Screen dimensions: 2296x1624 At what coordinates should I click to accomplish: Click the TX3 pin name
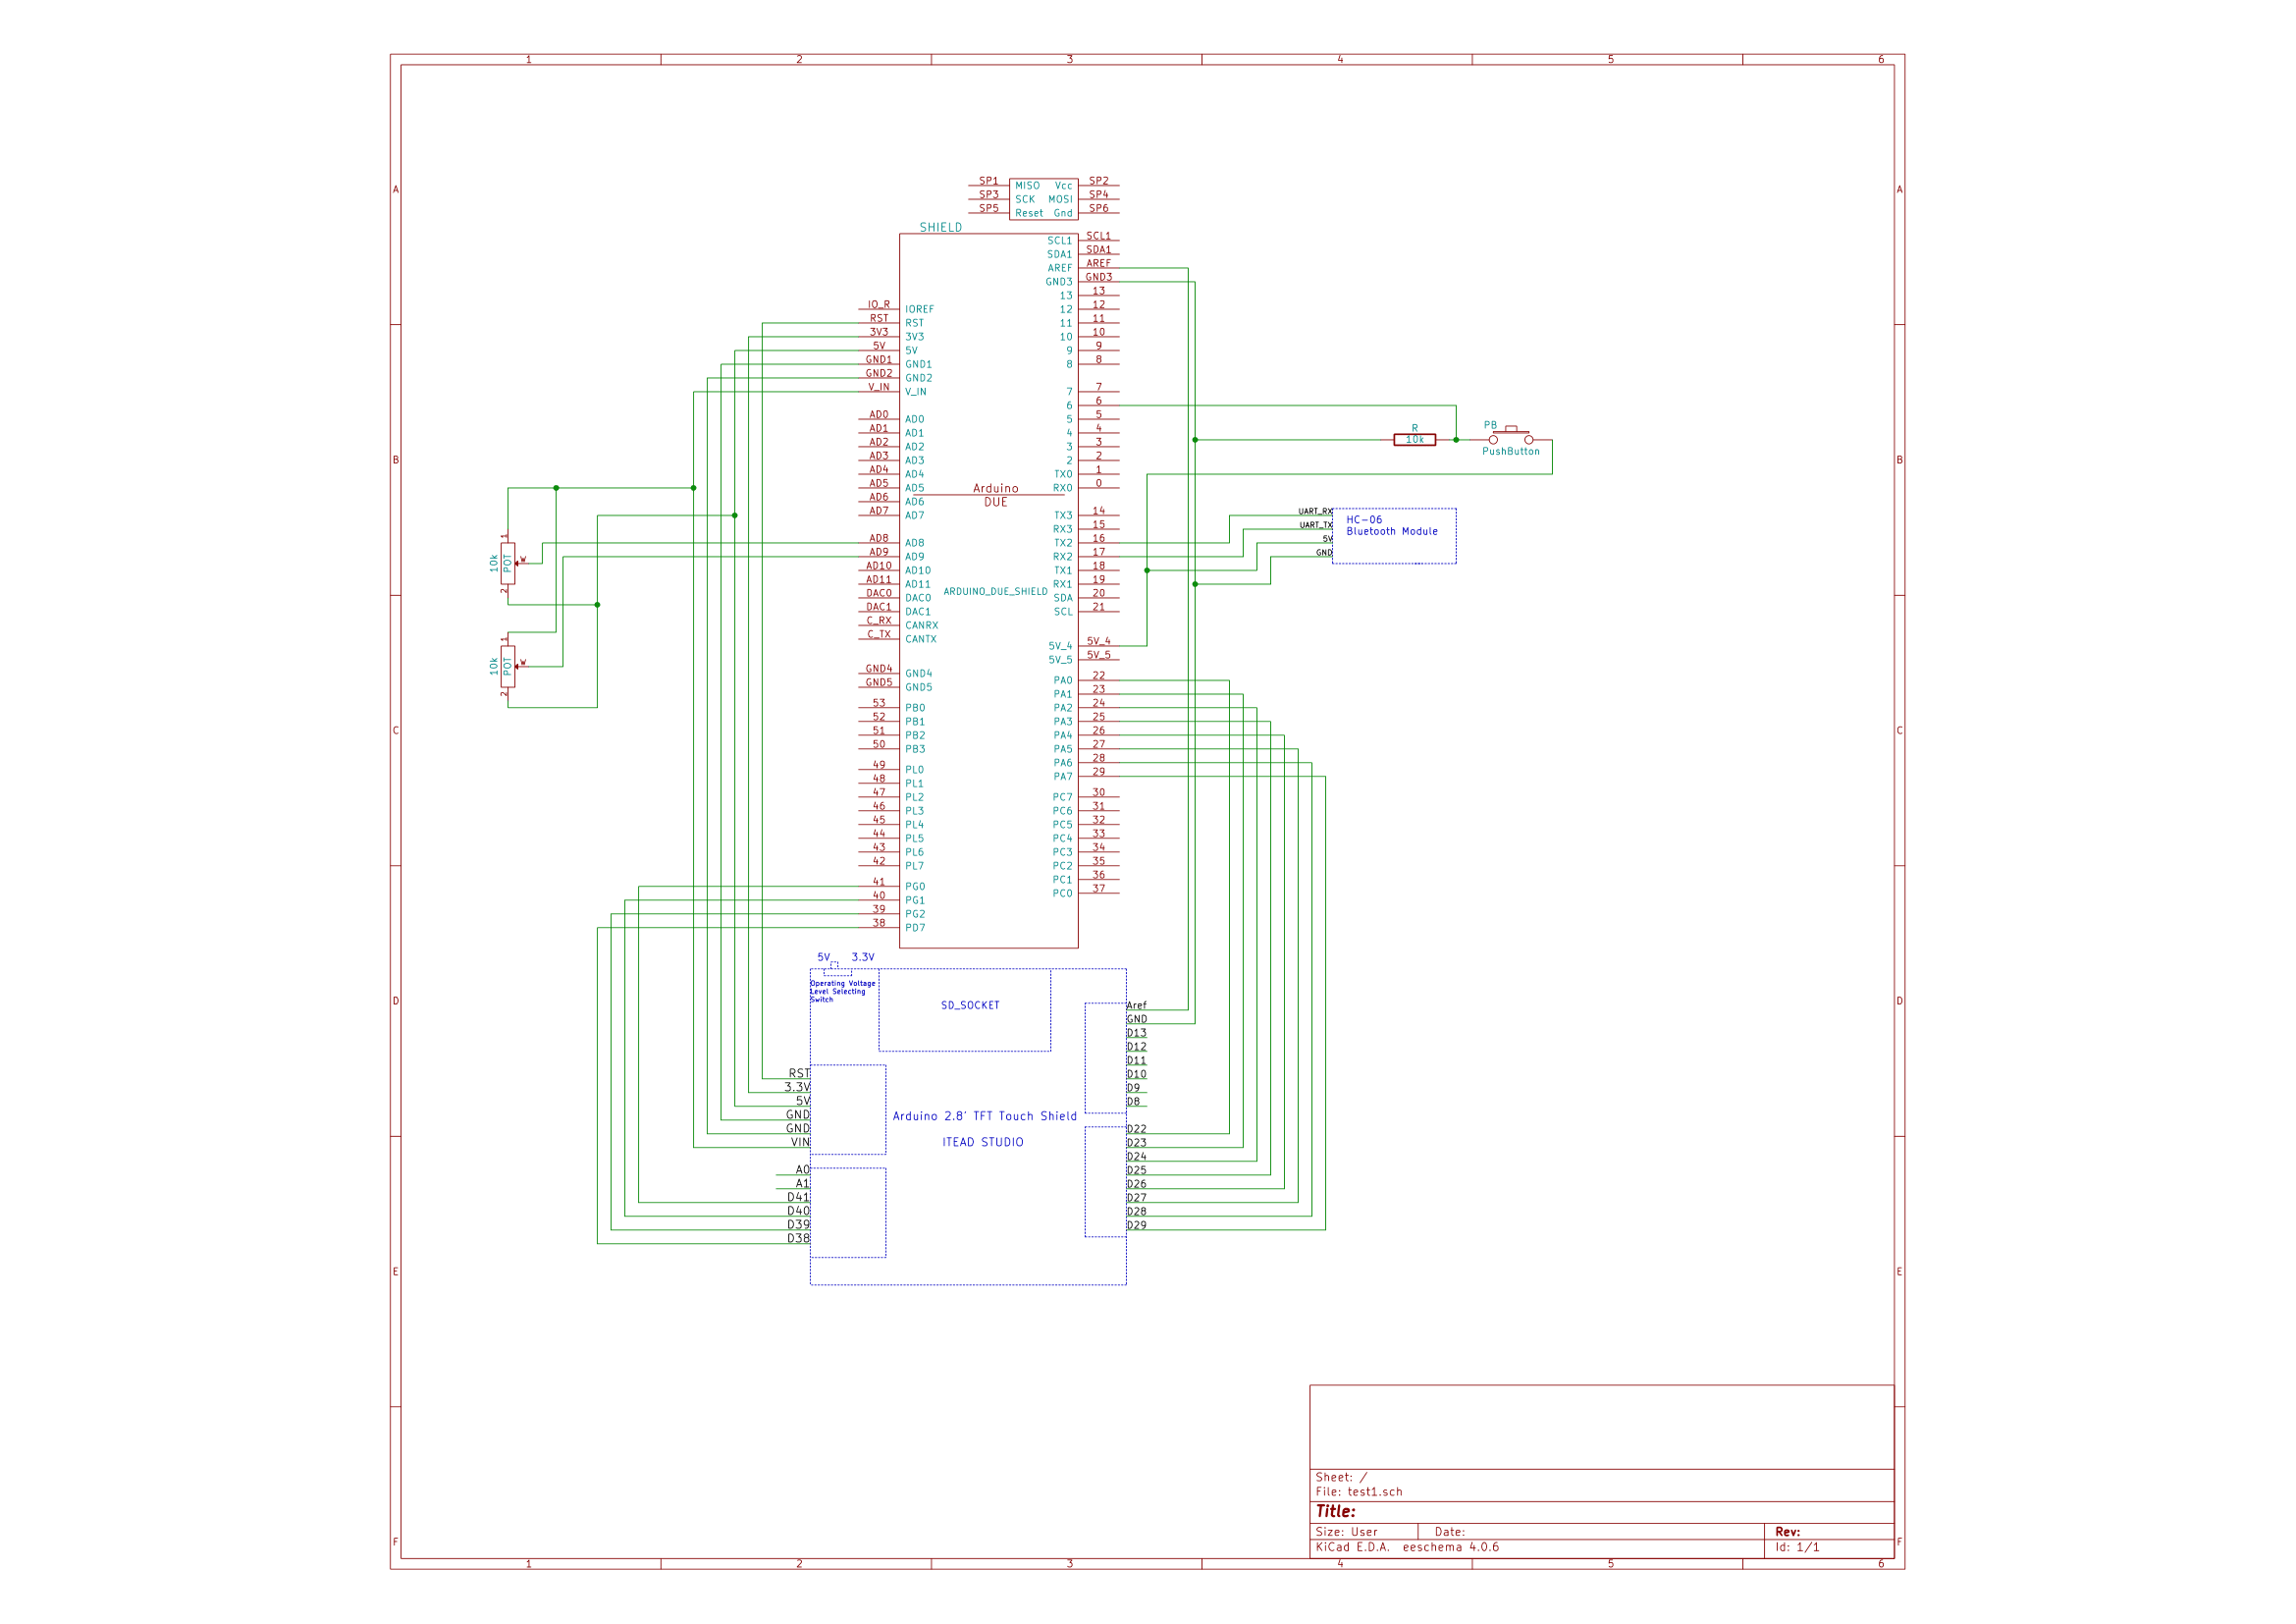[x=1063, y=516]
